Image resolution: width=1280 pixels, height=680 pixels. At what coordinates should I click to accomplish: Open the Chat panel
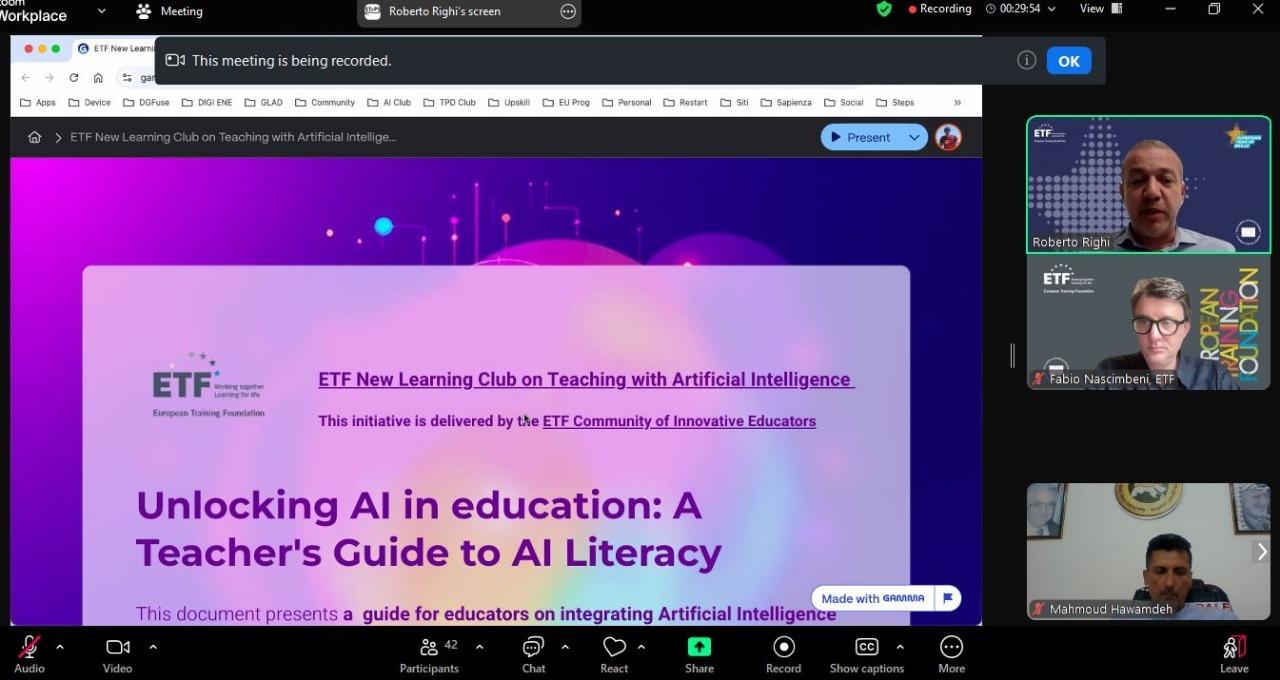pyautogui.click(x=534, y=654)
